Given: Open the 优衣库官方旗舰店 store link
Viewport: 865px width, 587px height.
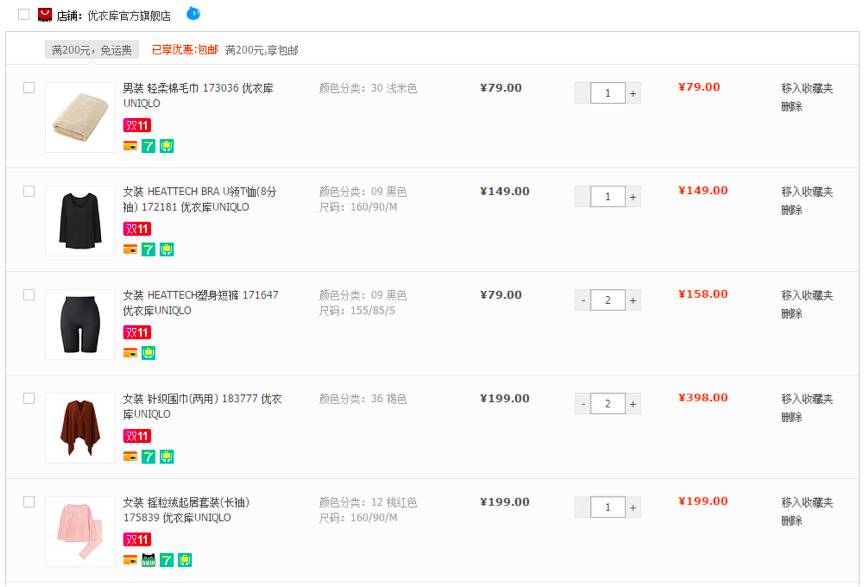Looking at the screenshot, I should point(129,16).
